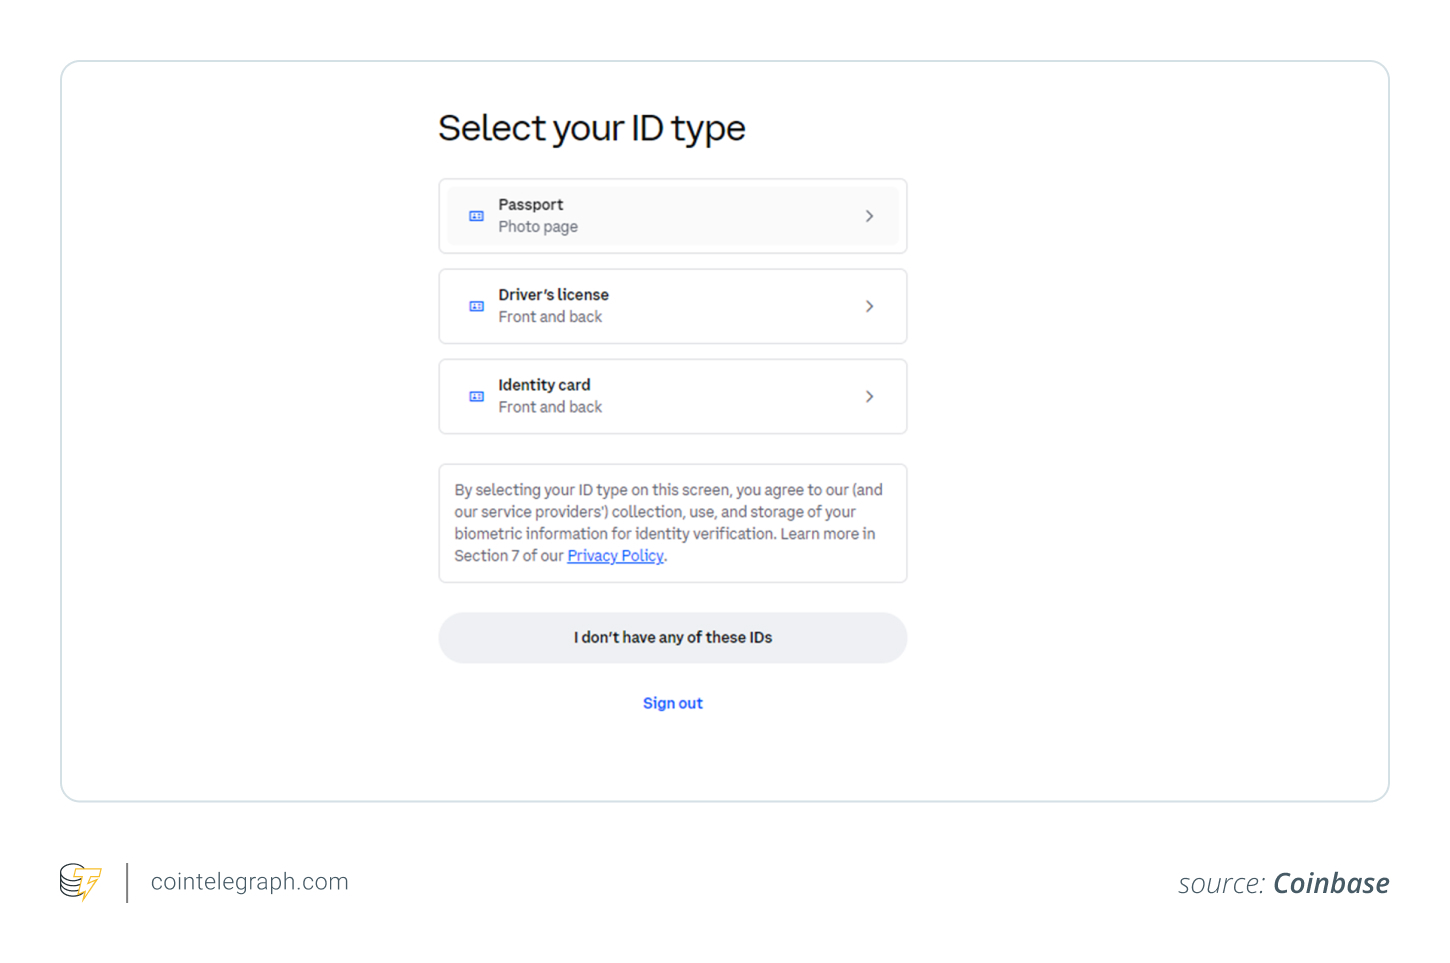Select the blue ID badge icon beside Passport

(x=477, y=216)
